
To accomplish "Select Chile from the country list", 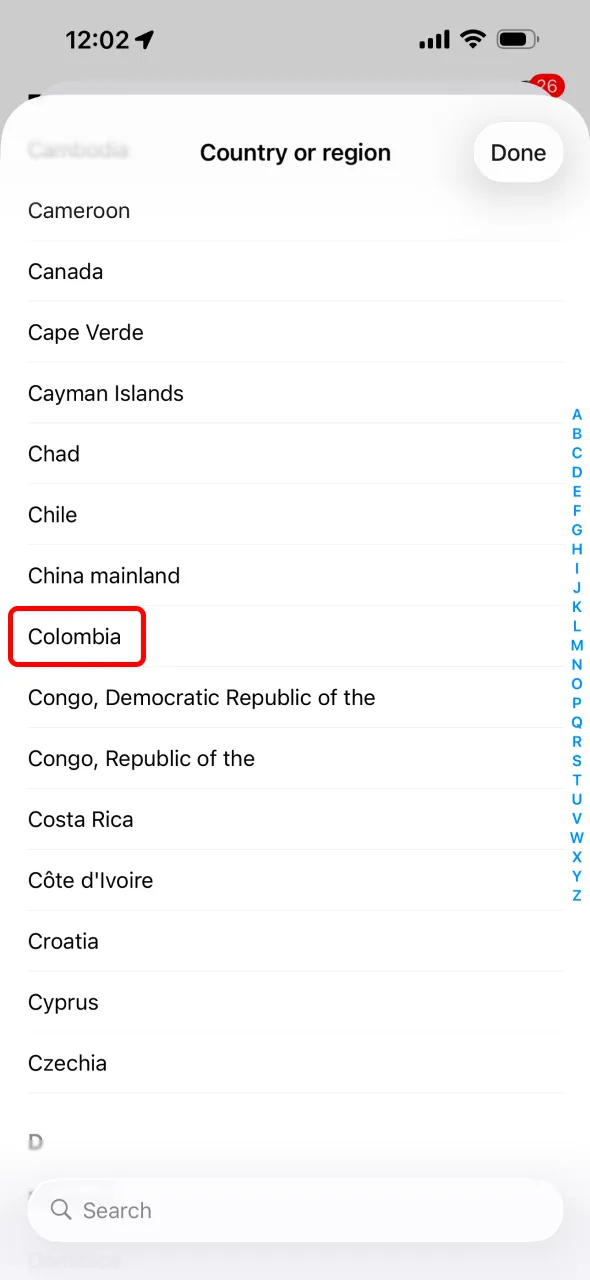I will coord(52,514).
